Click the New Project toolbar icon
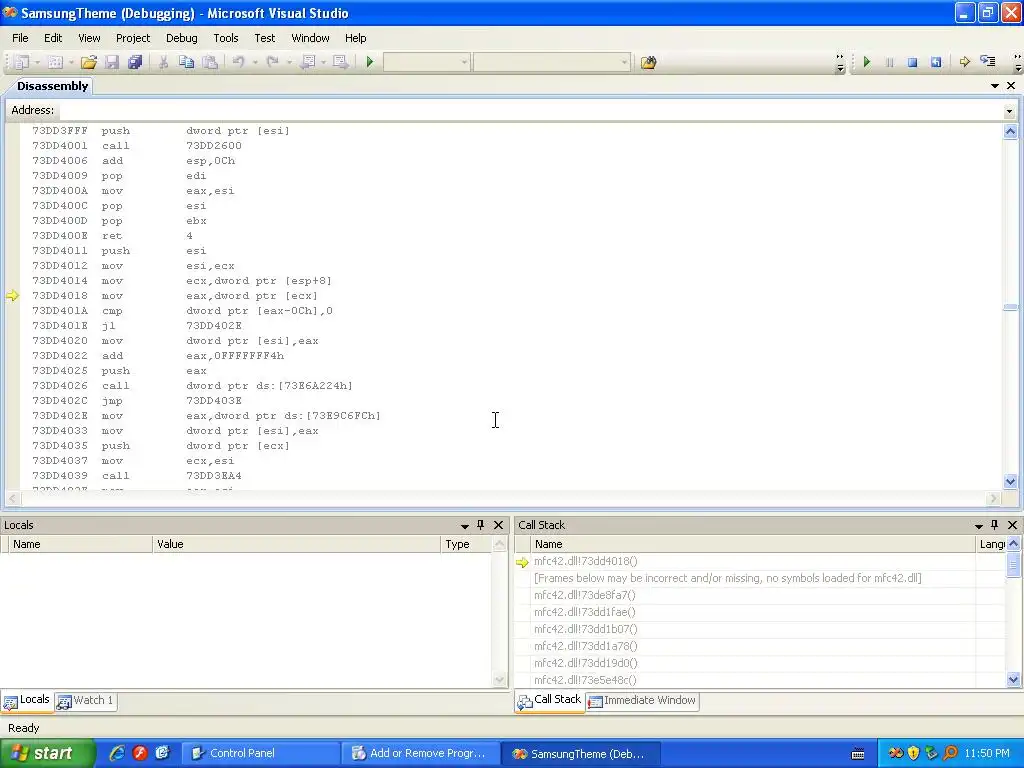1024x768 pixels. tap(22, 62)
